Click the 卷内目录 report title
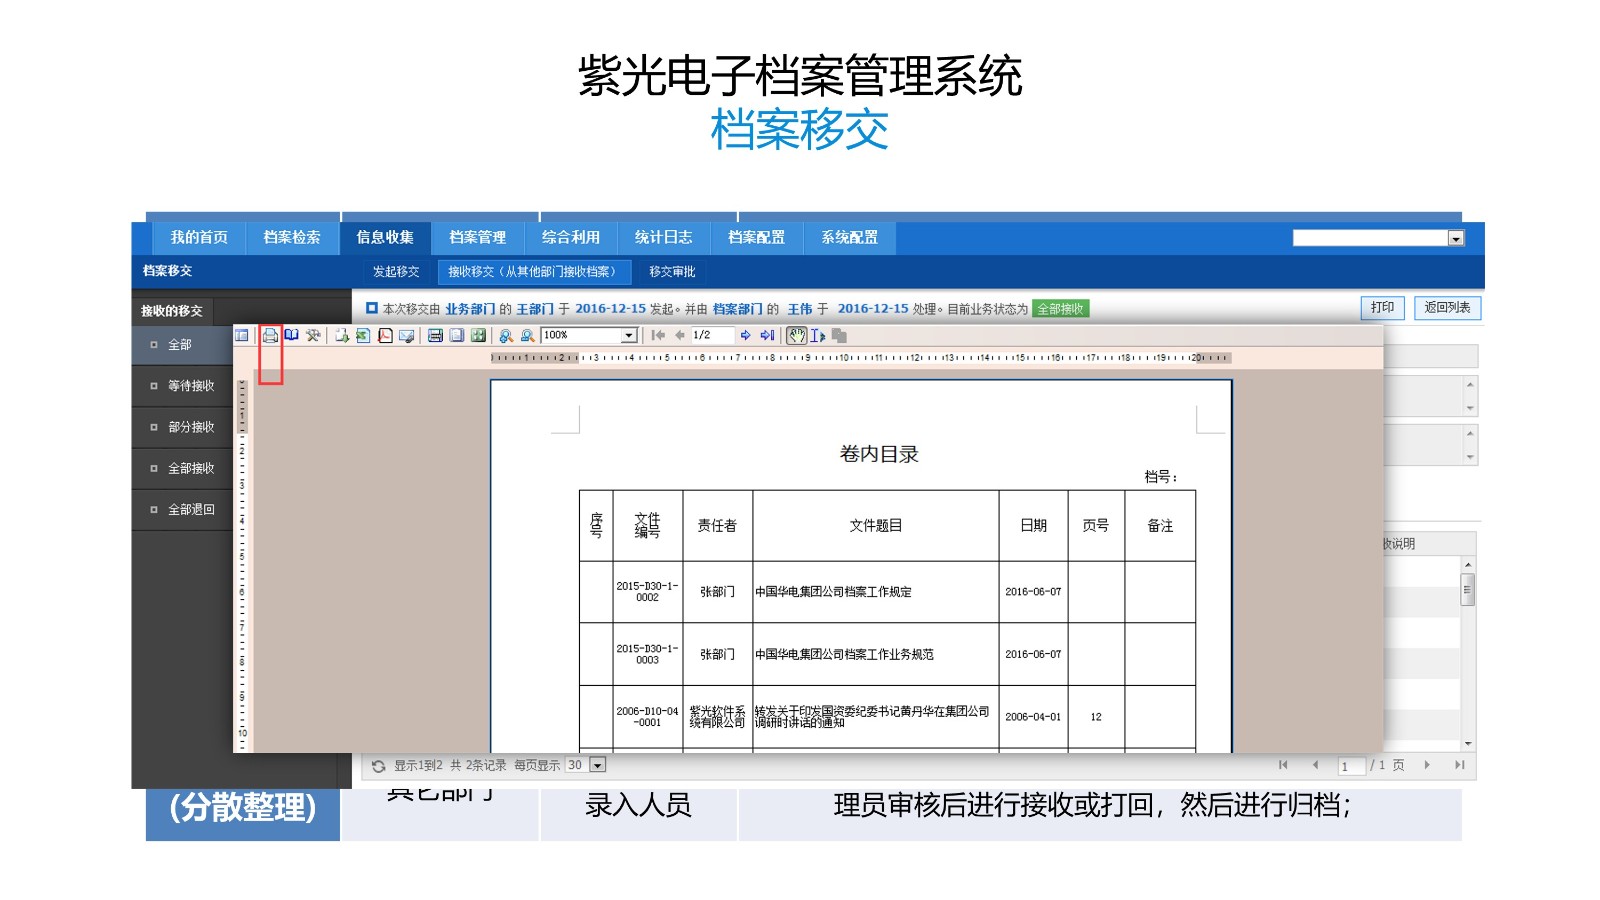The image size is (1600, 900). tap(879, 454)
